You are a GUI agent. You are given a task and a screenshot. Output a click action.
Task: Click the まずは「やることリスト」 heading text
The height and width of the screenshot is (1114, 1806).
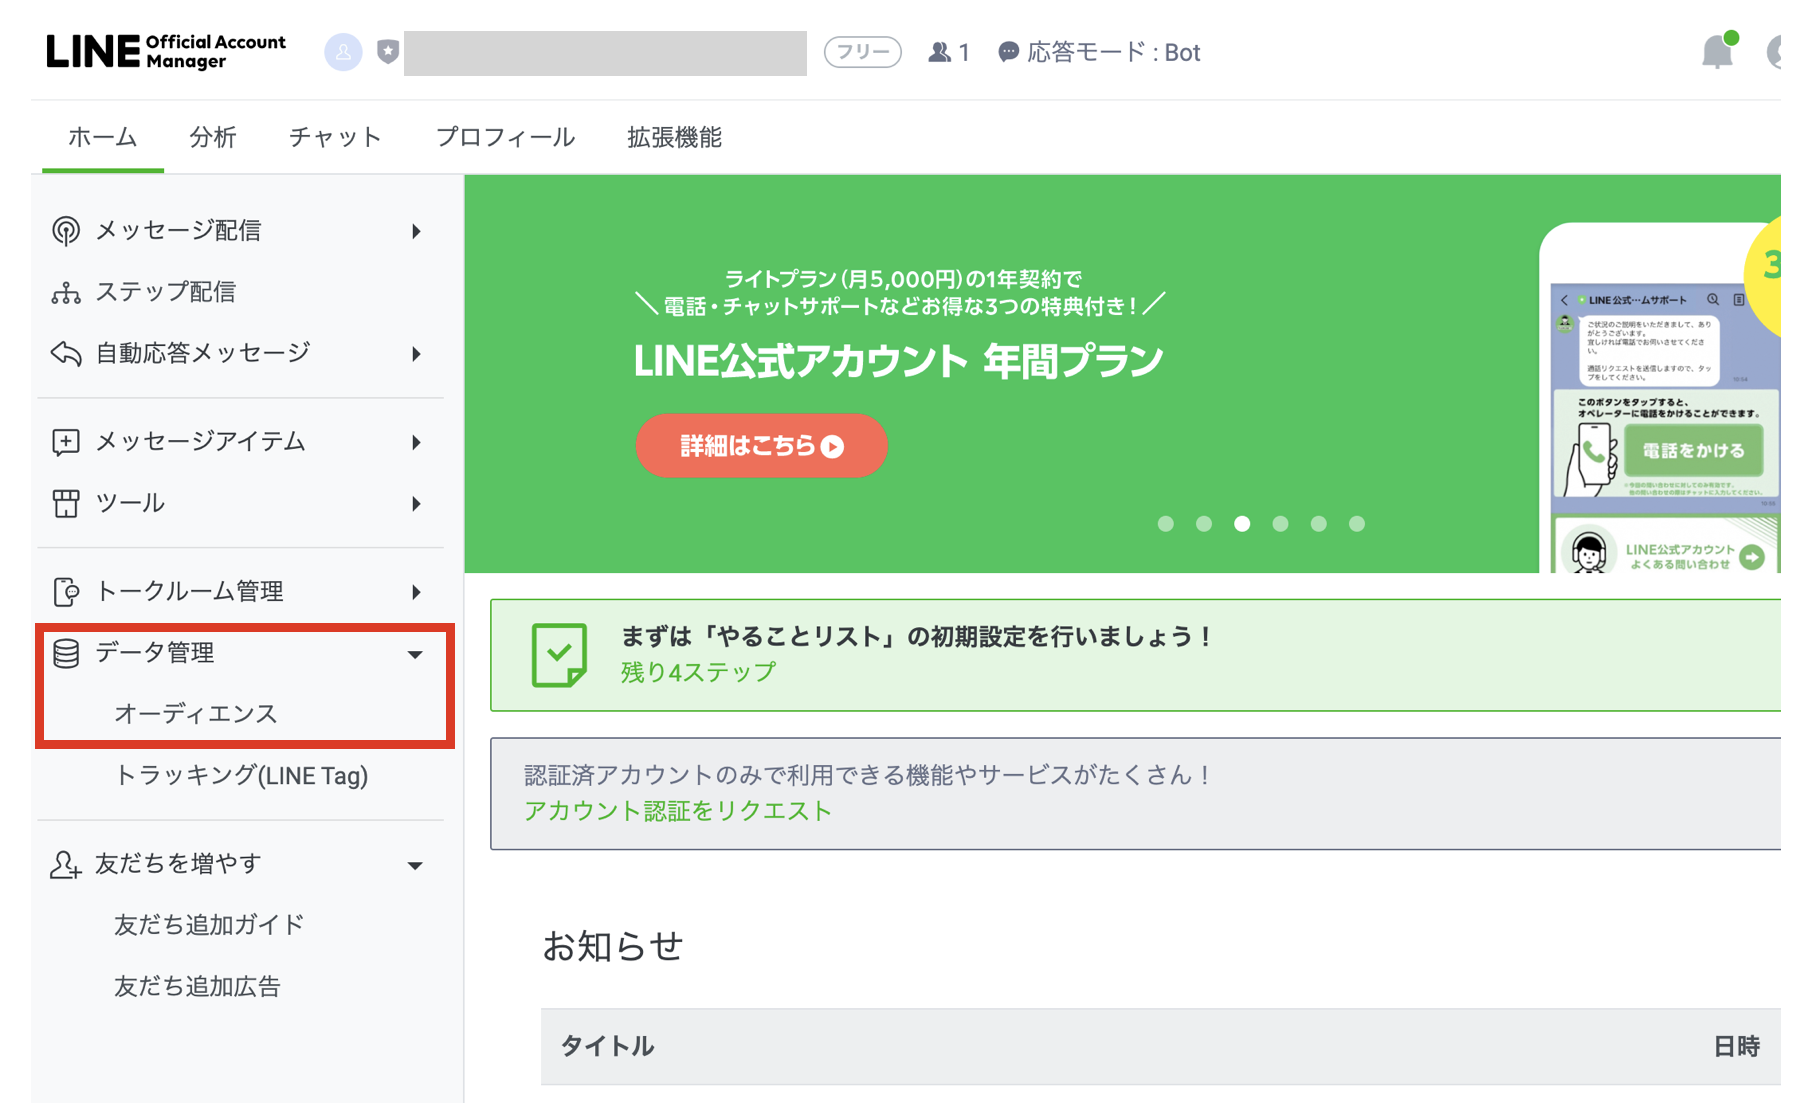tap(918, 636)
